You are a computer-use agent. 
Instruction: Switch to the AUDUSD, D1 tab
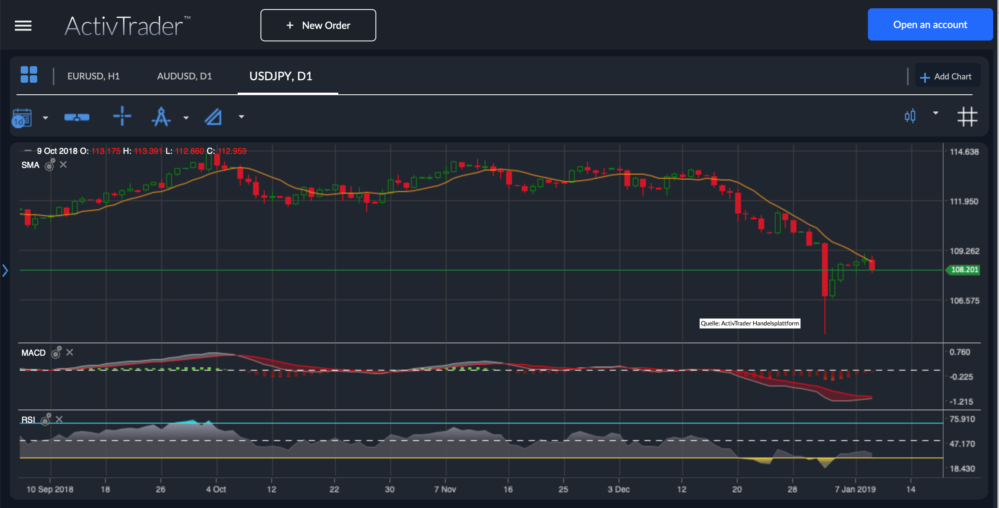coord(184,76)
